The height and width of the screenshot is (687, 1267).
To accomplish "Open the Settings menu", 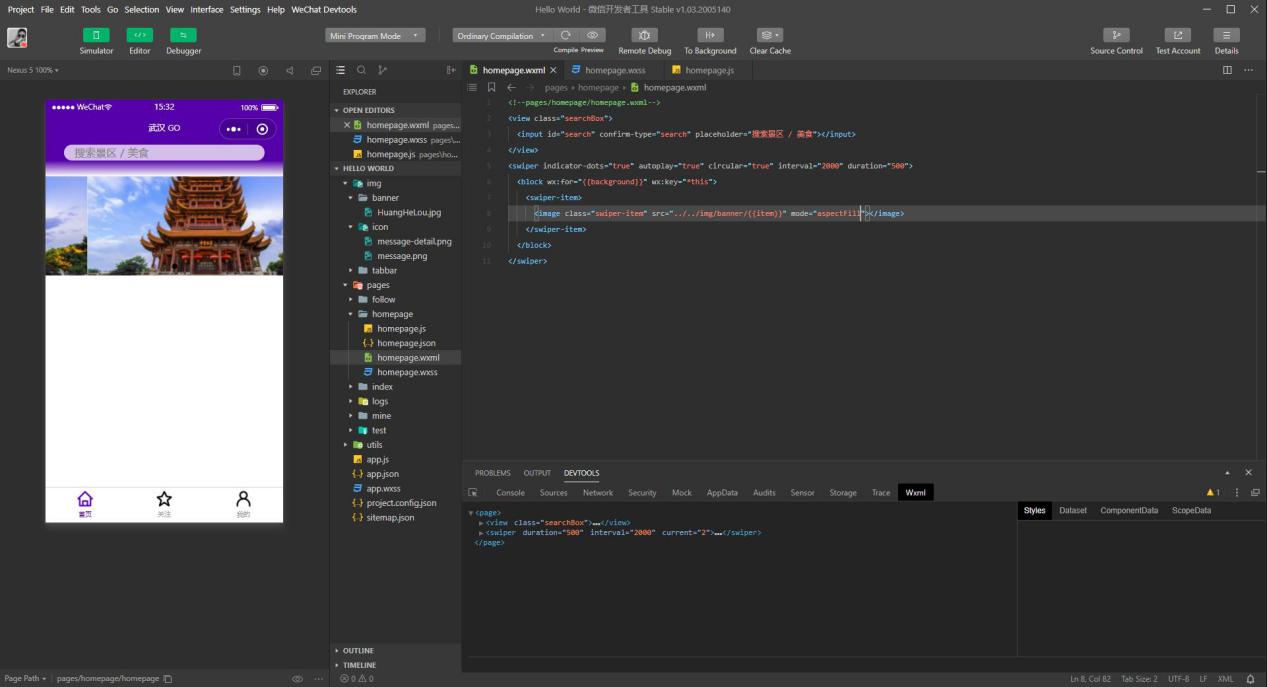I will pos(245,9).
